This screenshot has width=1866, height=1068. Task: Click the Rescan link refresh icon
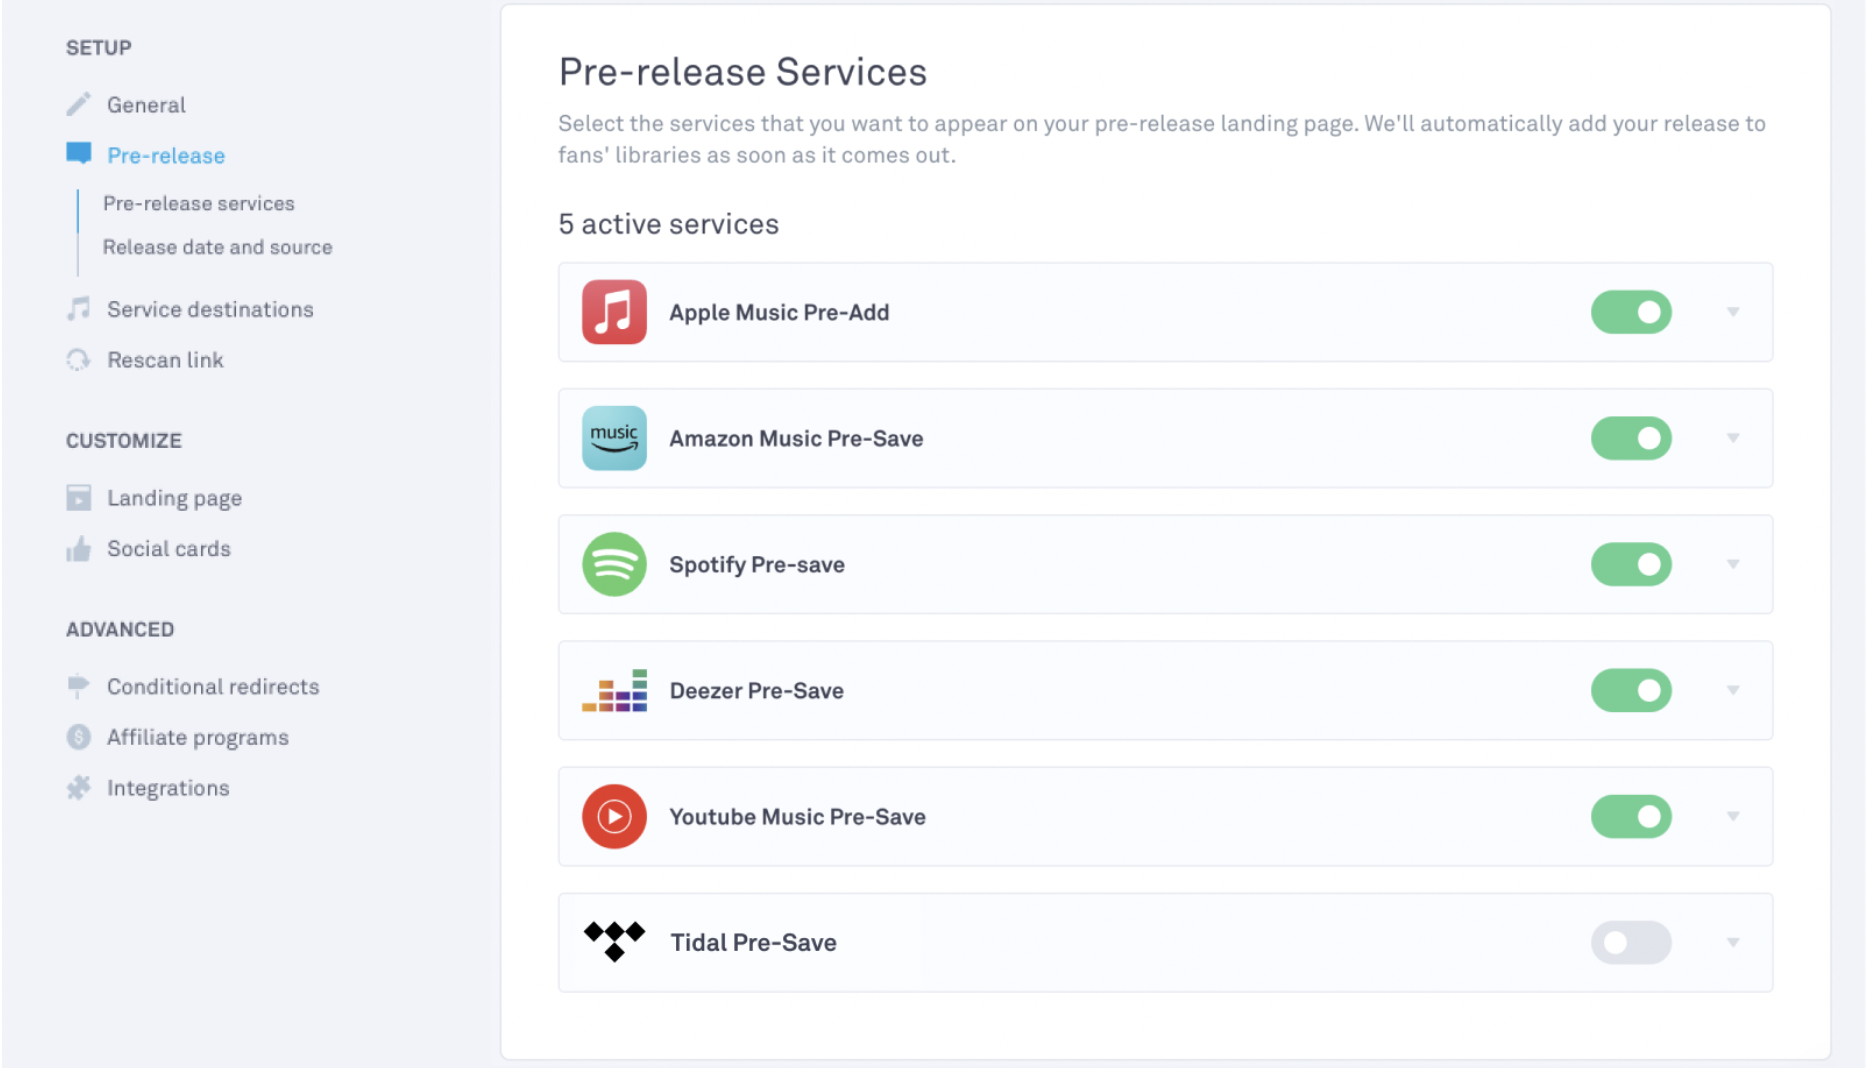pos(78,360)
